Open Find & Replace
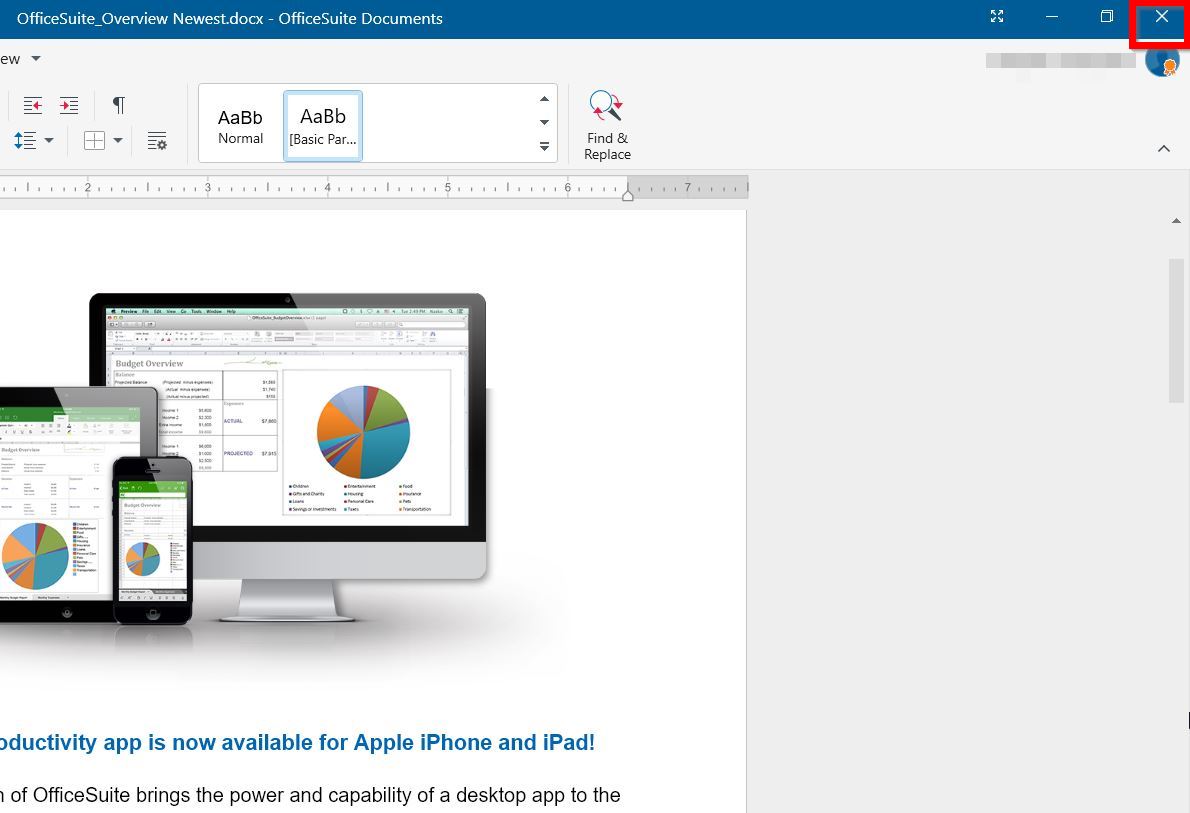 click(x=607, y=125)
